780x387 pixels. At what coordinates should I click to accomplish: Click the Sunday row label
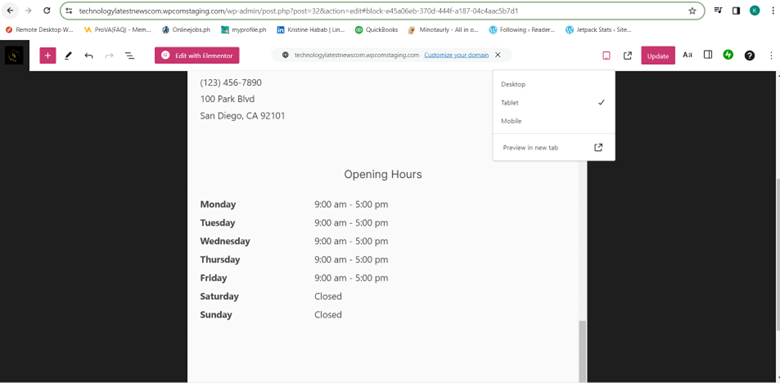[x=216, y=315]
